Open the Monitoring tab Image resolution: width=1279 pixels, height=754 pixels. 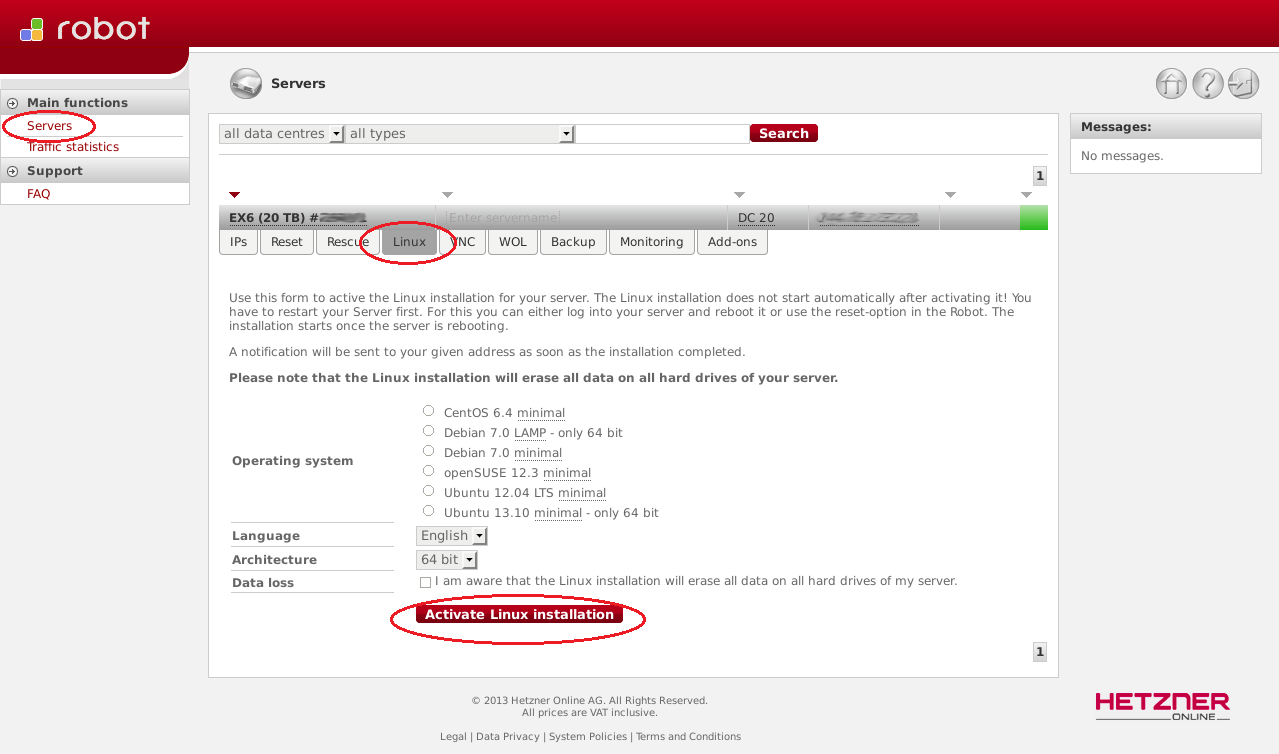(x=652, y=242)
